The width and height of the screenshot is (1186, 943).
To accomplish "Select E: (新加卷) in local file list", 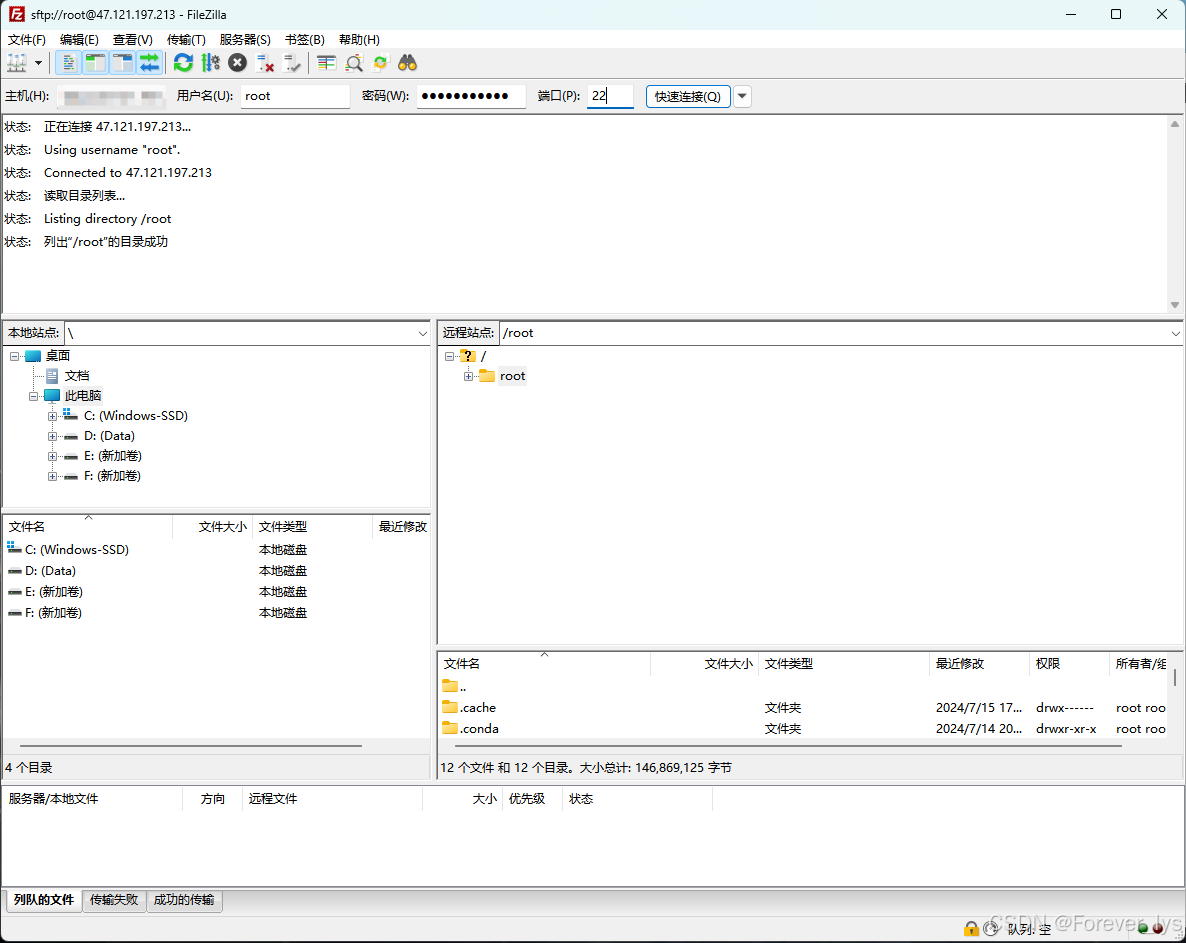I will 53,592.
